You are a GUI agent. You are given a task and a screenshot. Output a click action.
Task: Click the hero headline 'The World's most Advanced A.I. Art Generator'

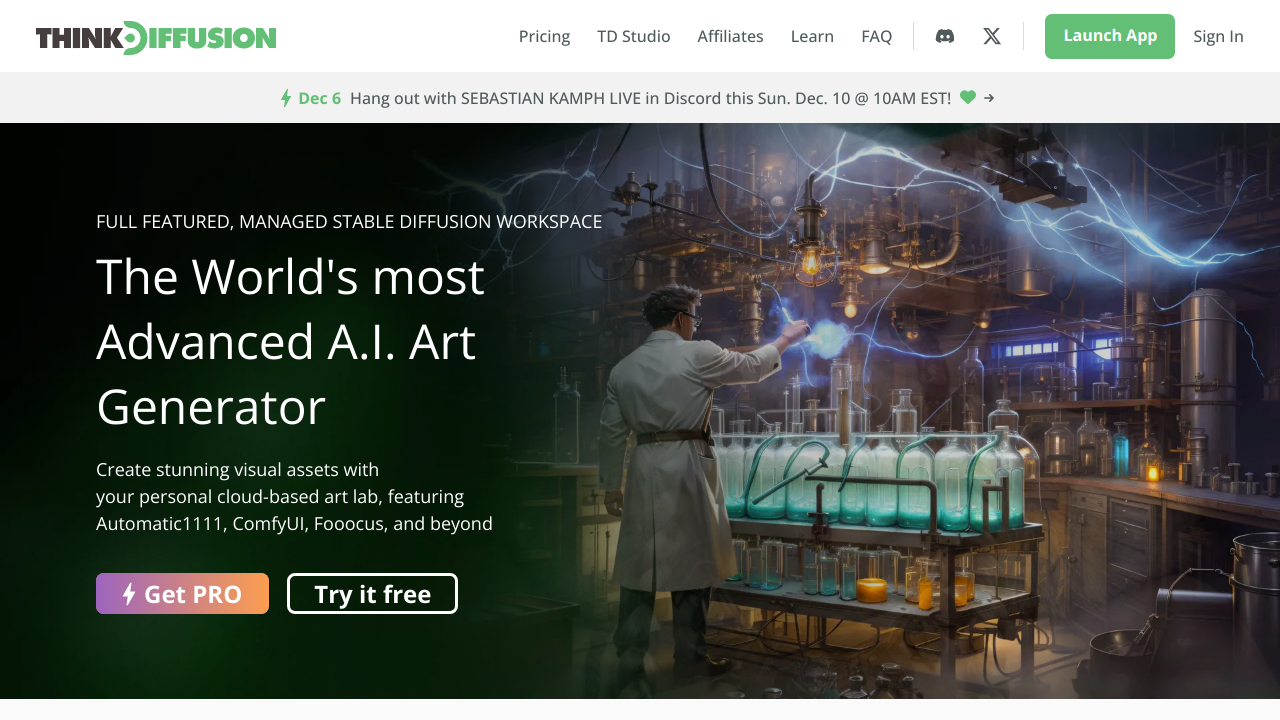coord(290,341)
